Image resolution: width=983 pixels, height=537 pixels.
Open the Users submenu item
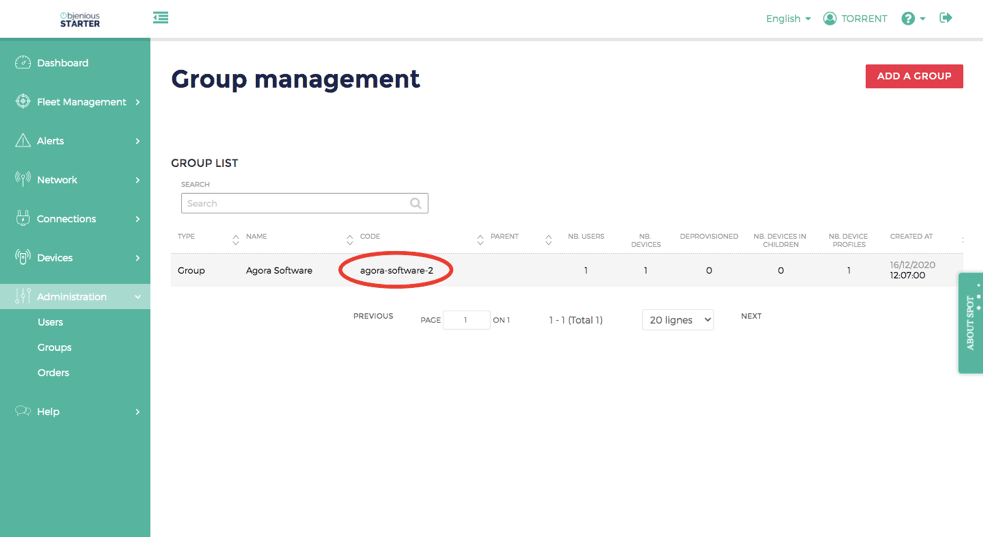tap(50, 322)
